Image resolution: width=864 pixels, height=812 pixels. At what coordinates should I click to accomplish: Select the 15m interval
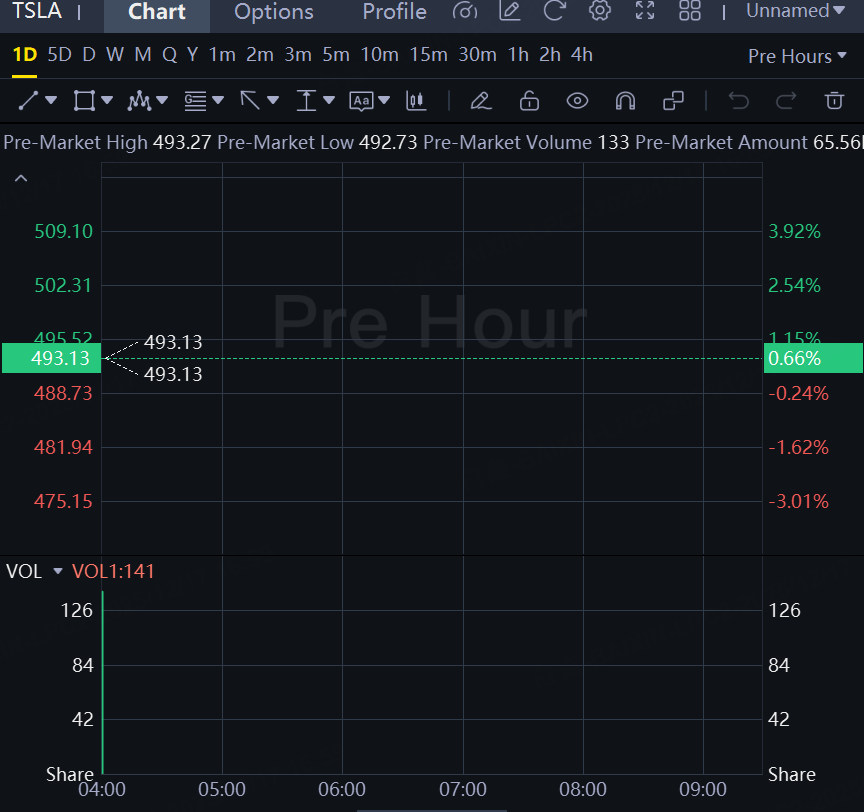click(x=428, y=55)
